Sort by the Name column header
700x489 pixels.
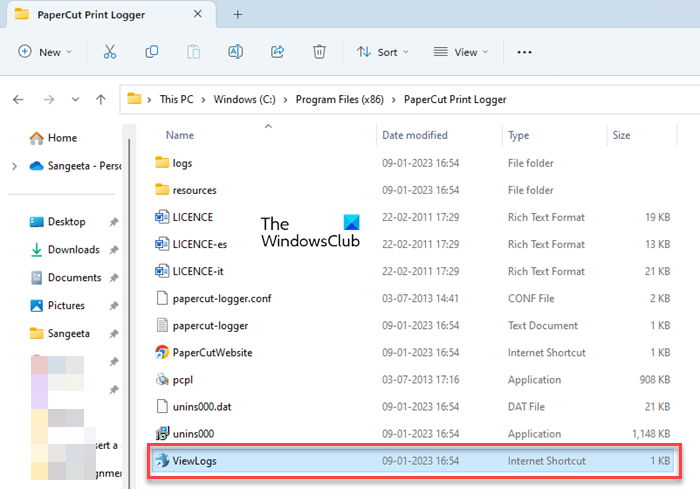pos(180,135)
